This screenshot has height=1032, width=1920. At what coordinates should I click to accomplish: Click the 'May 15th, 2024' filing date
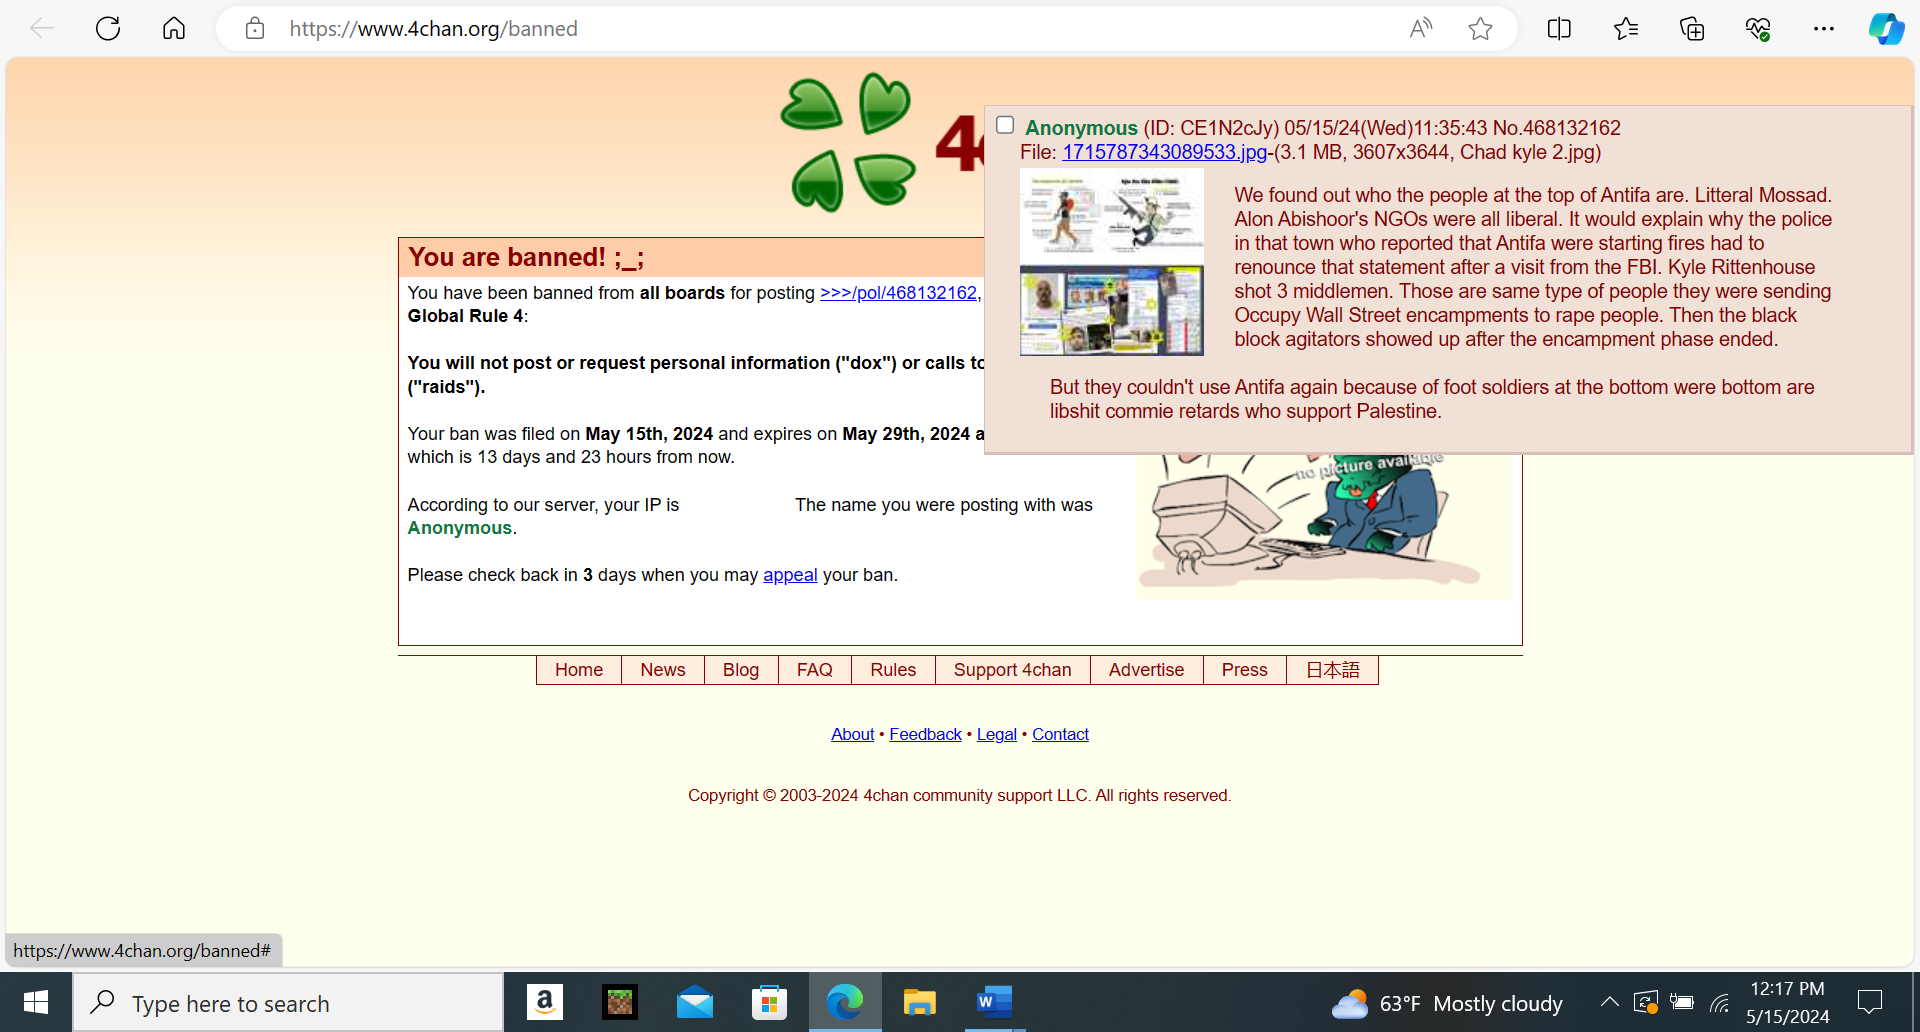tap(649, 434)
